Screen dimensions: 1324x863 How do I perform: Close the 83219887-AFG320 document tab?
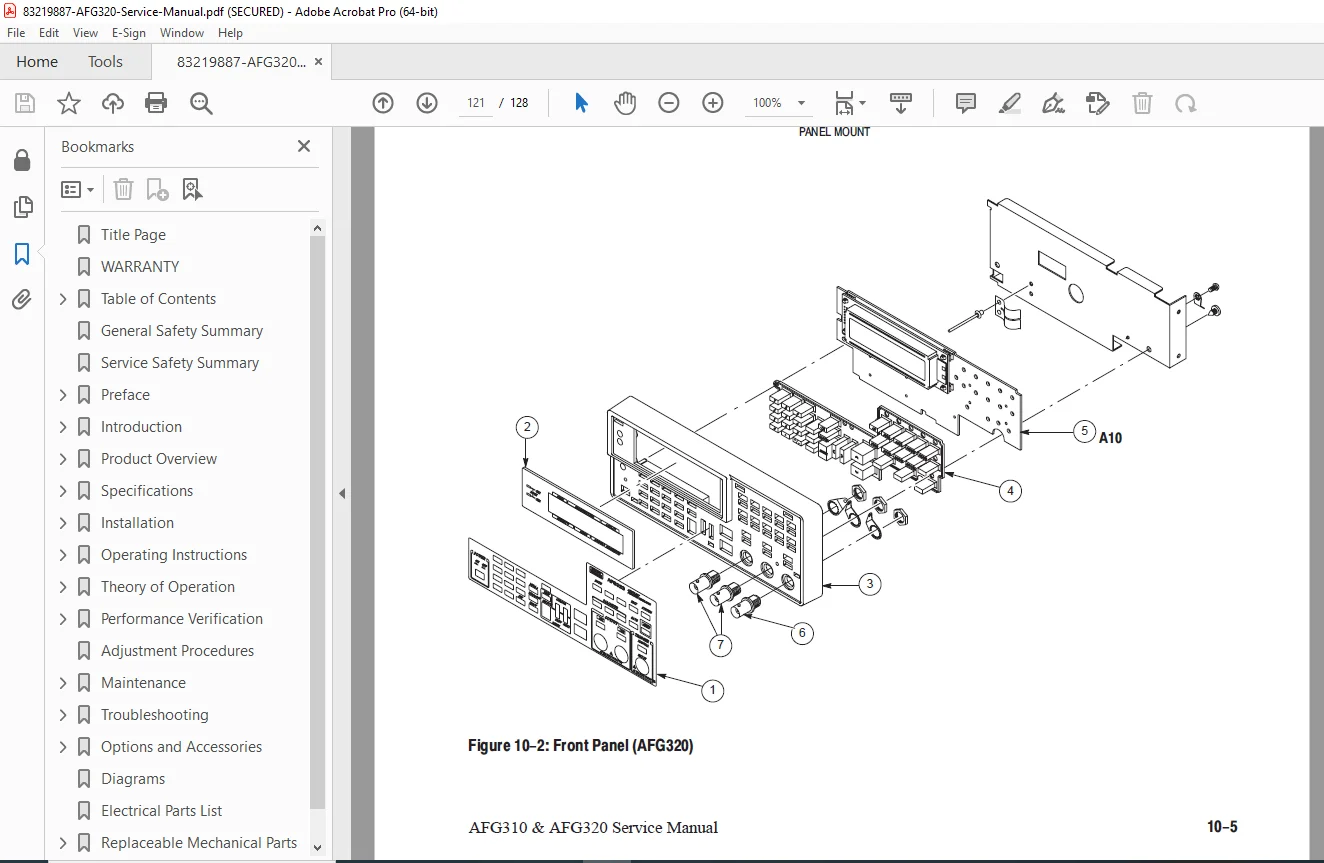[x=318, y=62]
